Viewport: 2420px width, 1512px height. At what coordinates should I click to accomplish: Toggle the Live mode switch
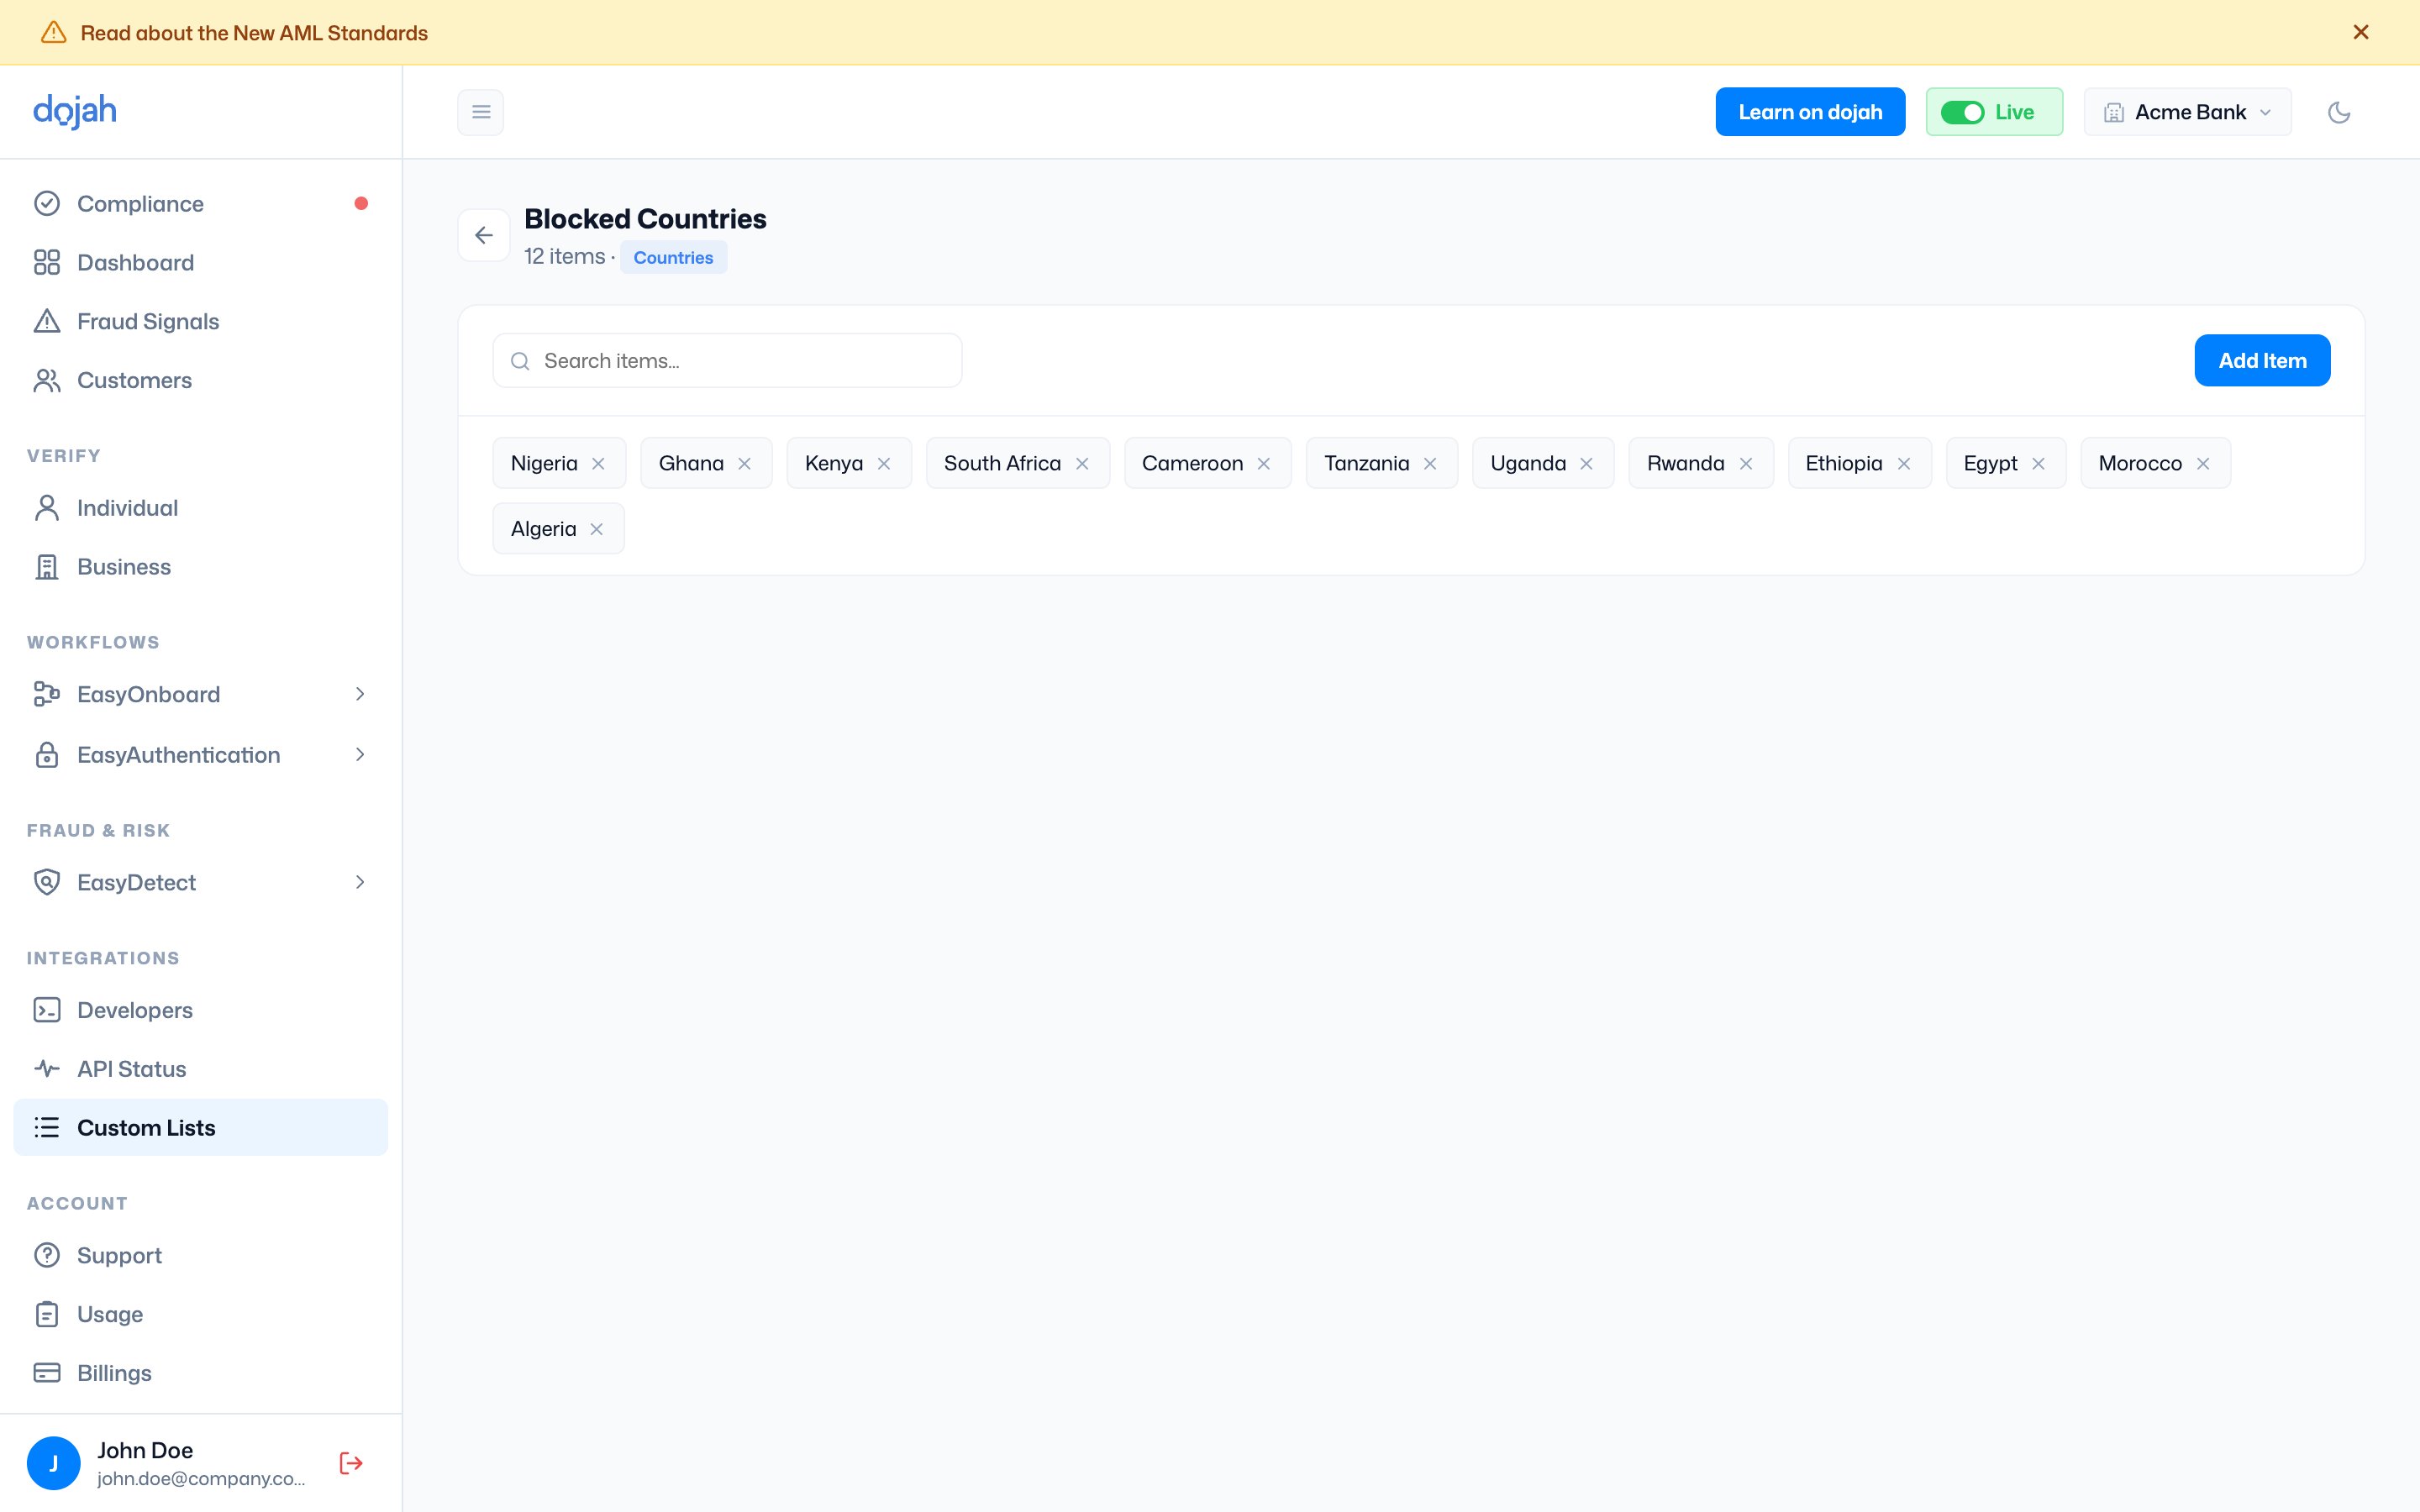click(x=1962, y=112)
